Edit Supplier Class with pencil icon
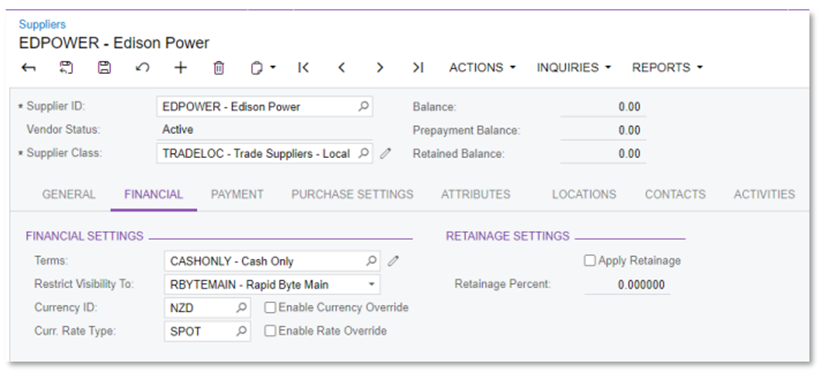829x372 pixels. tap(386, 154)
